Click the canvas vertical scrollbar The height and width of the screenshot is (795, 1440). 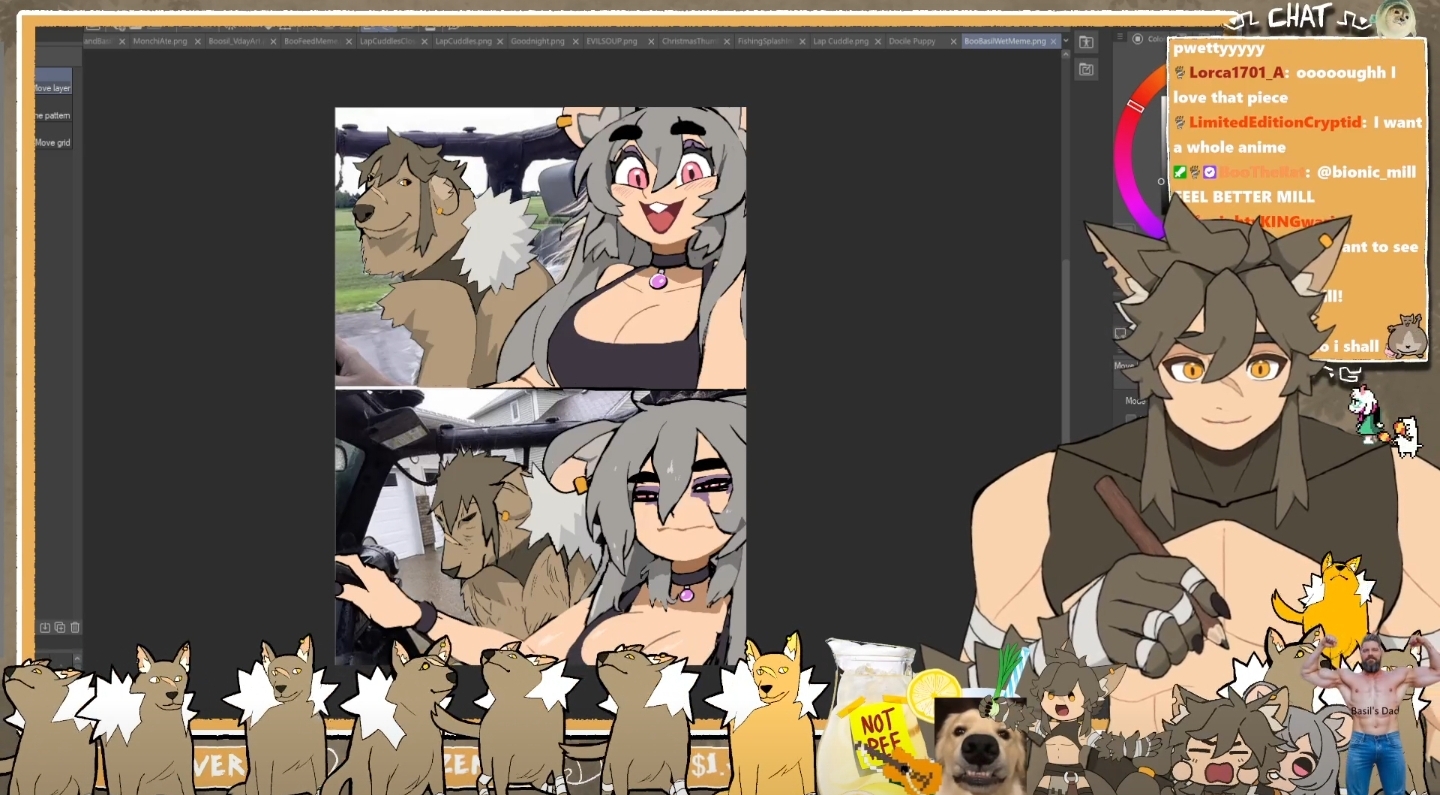[1065, 300]
